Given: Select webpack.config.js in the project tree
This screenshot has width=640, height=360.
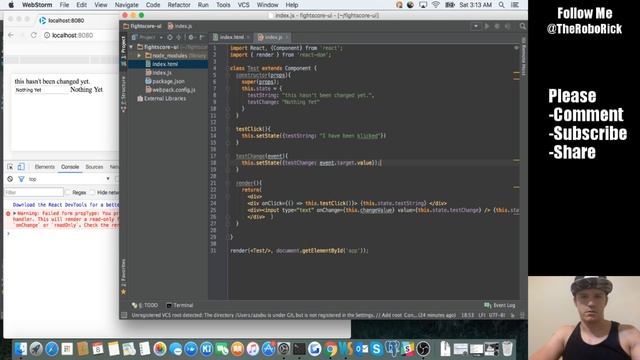Looking at the screenshot, I should pos(173,90).
